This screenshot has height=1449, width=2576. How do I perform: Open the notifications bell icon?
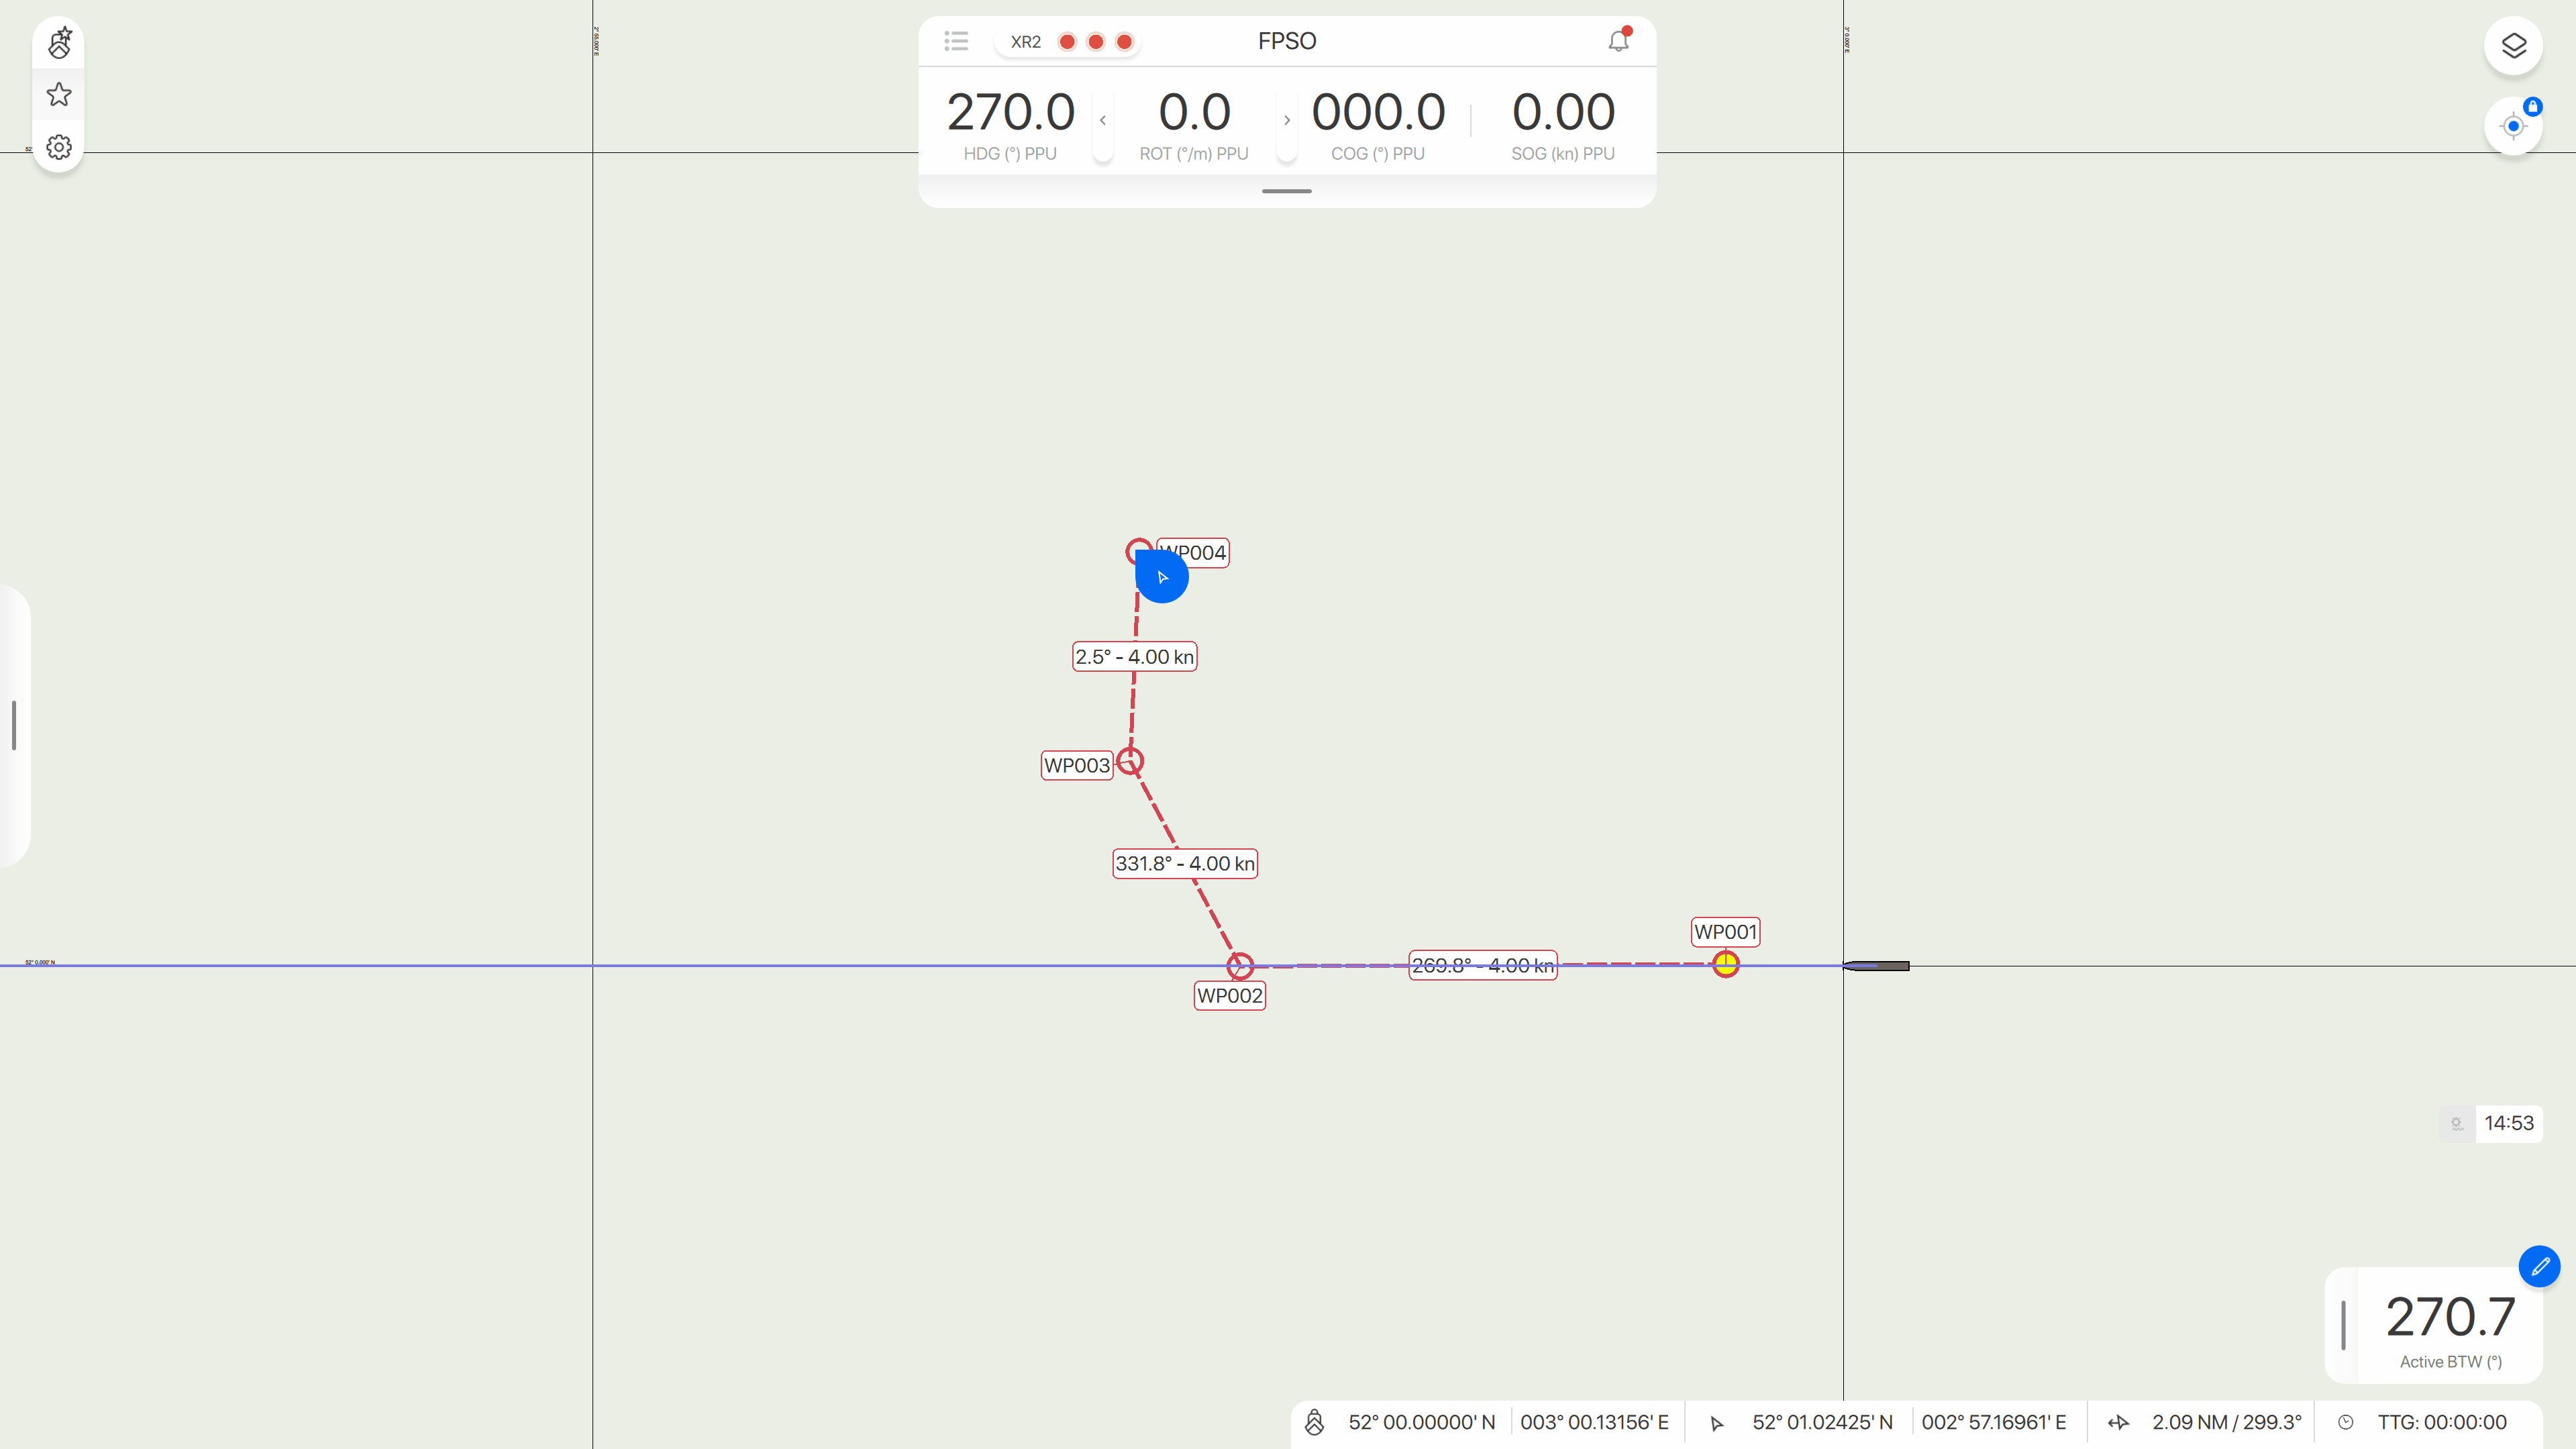[x=1618, y=41]
